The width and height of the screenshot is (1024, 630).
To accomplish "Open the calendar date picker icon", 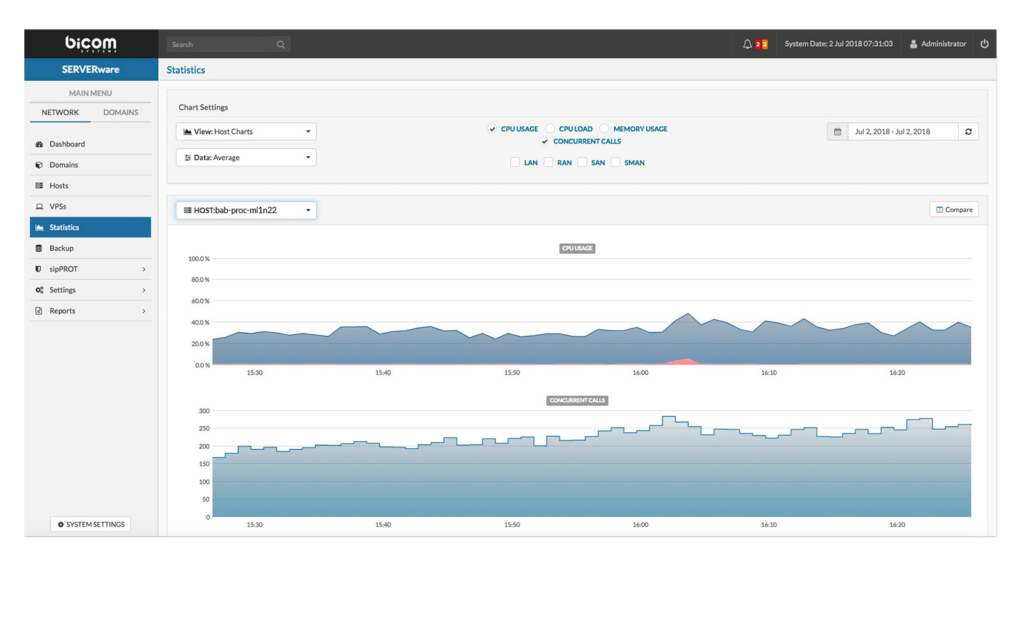I will coord(837,131).
